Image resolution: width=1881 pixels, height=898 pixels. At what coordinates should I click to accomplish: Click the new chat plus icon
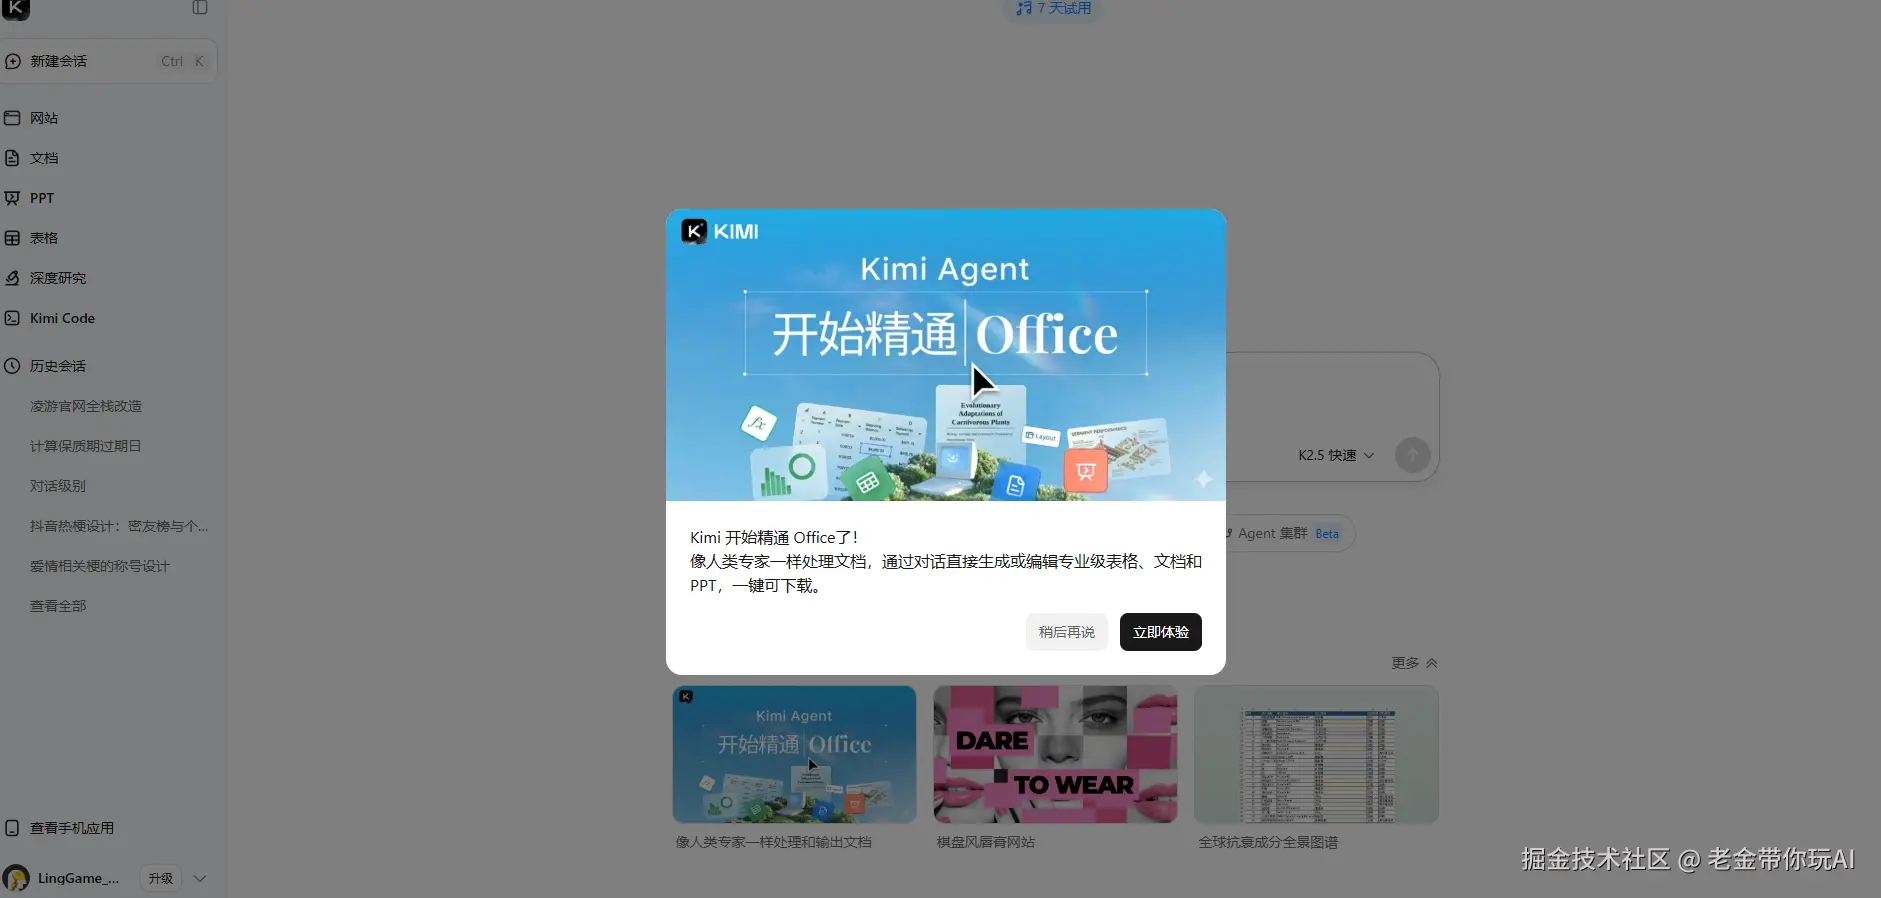13,61
